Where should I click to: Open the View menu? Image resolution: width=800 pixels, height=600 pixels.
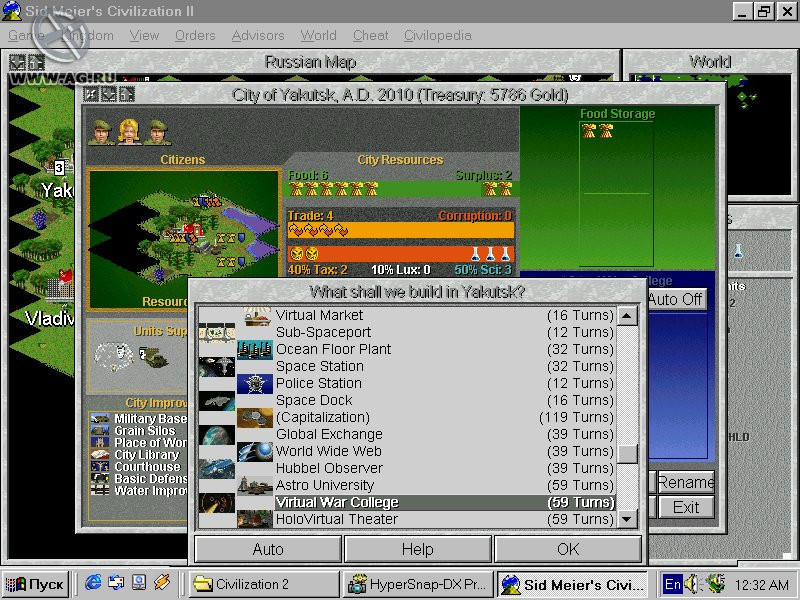pyautogui.click(x=144, y=35)
